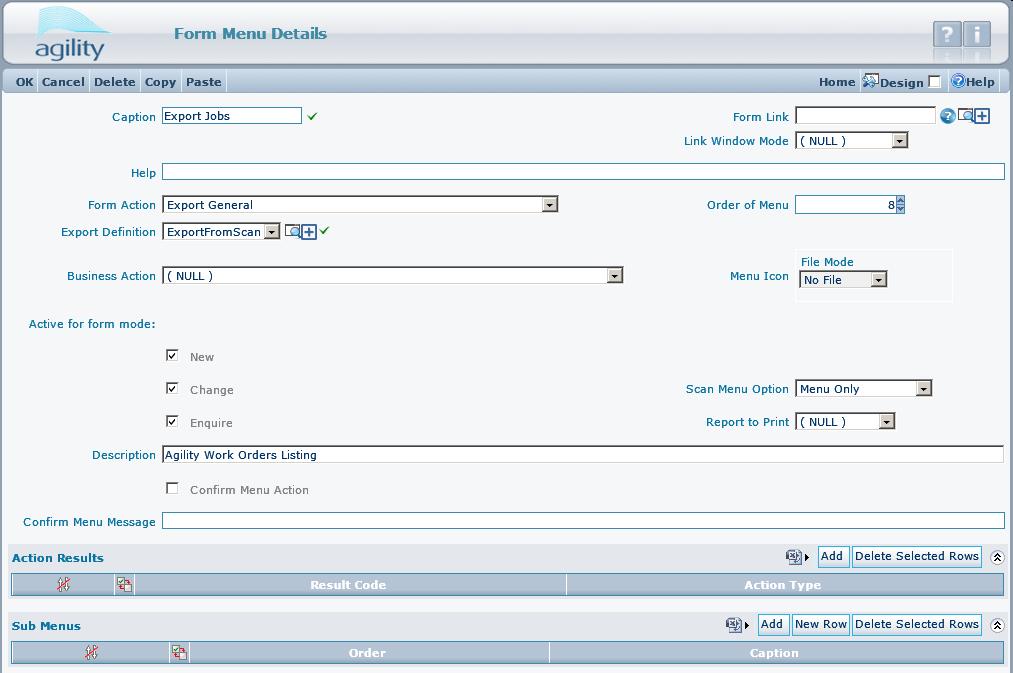The width and height of the screenshot is (1013, 673).
Task: Click the Export Definition lookup magnifier icon
Action: 292,231
